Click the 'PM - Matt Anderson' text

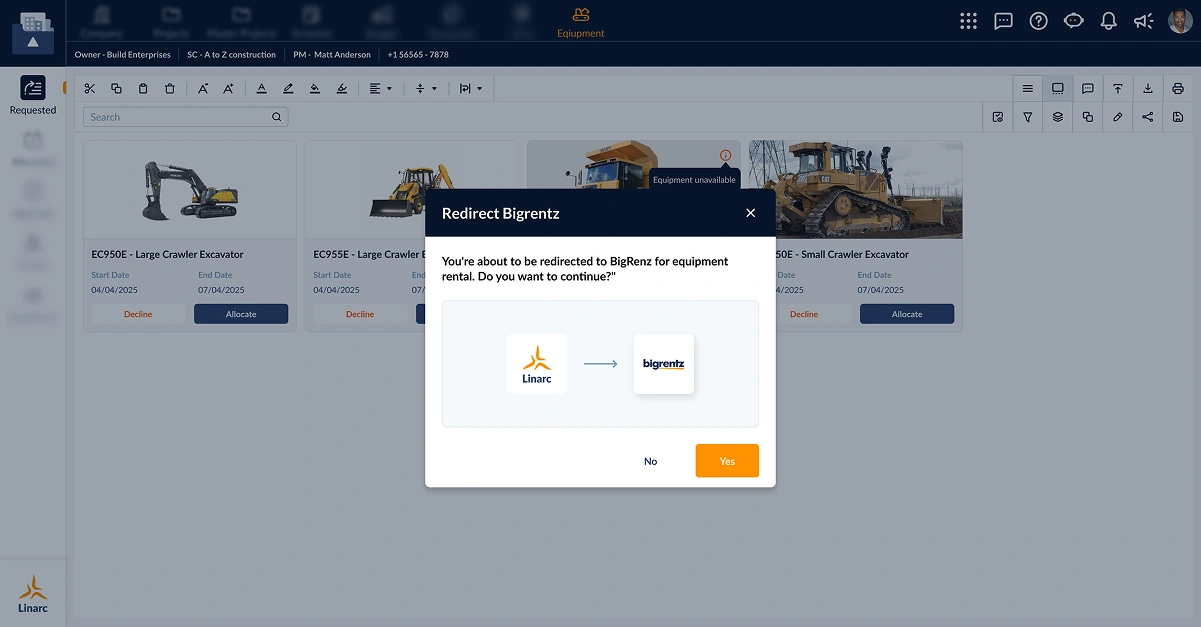332,55
